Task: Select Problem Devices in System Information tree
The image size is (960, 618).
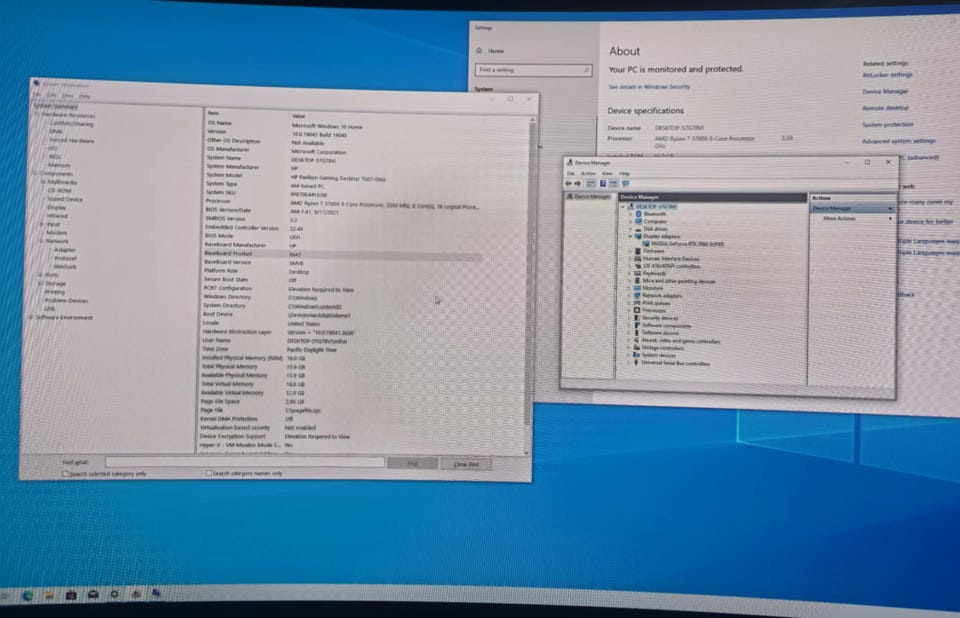Action: point(66,301)
